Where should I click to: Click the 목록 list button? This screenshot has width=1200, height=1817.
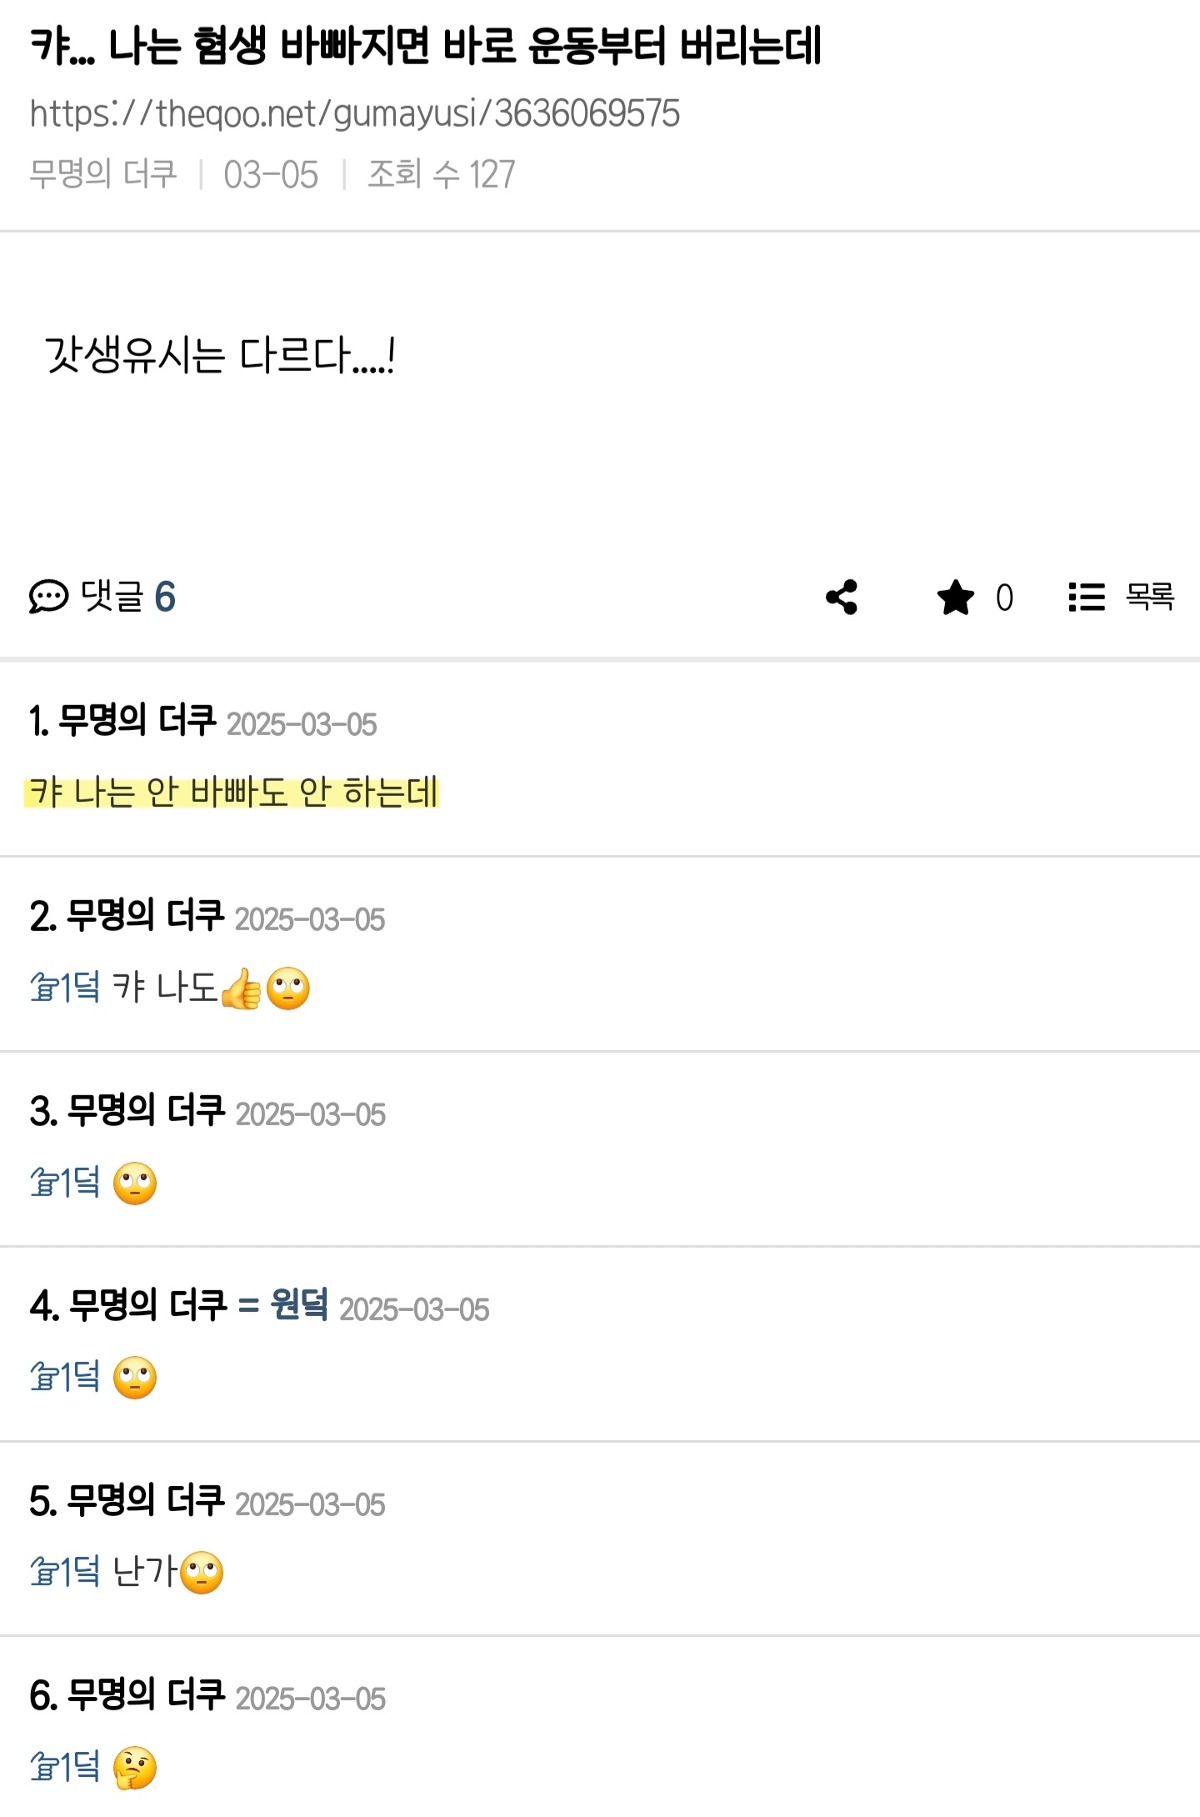click(1149, 597)
